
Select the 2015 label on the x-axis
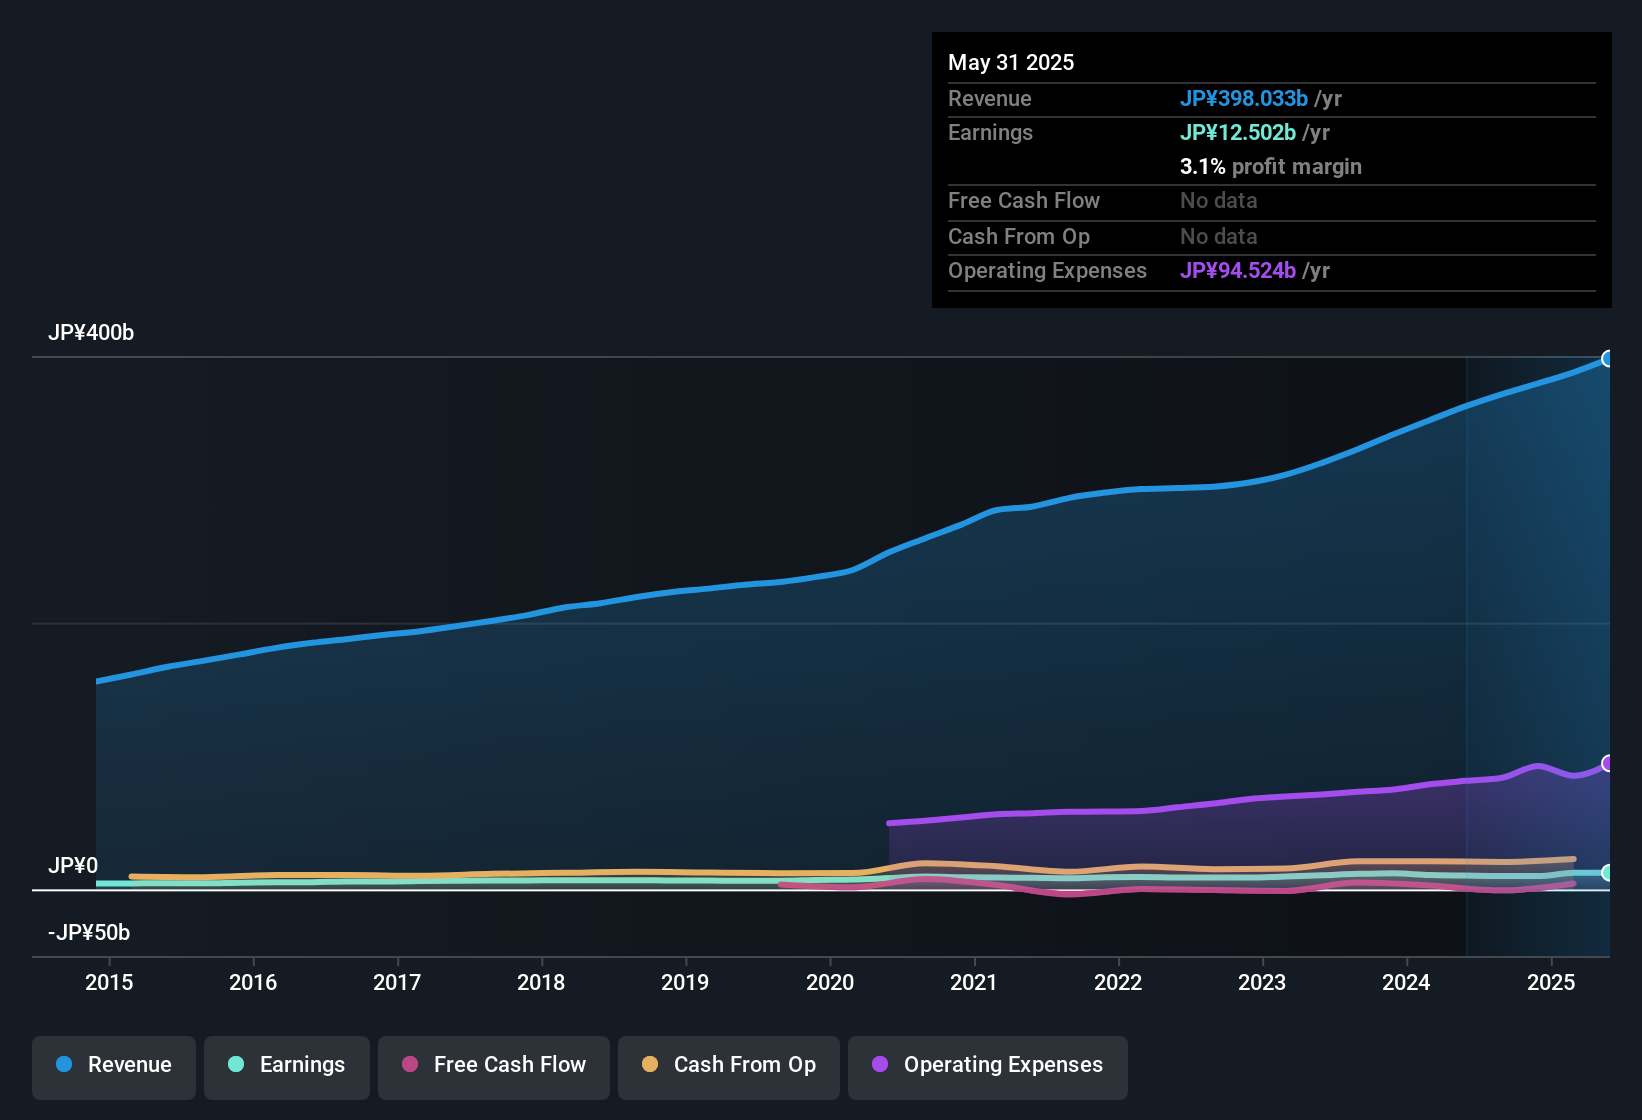pos(109,983)
